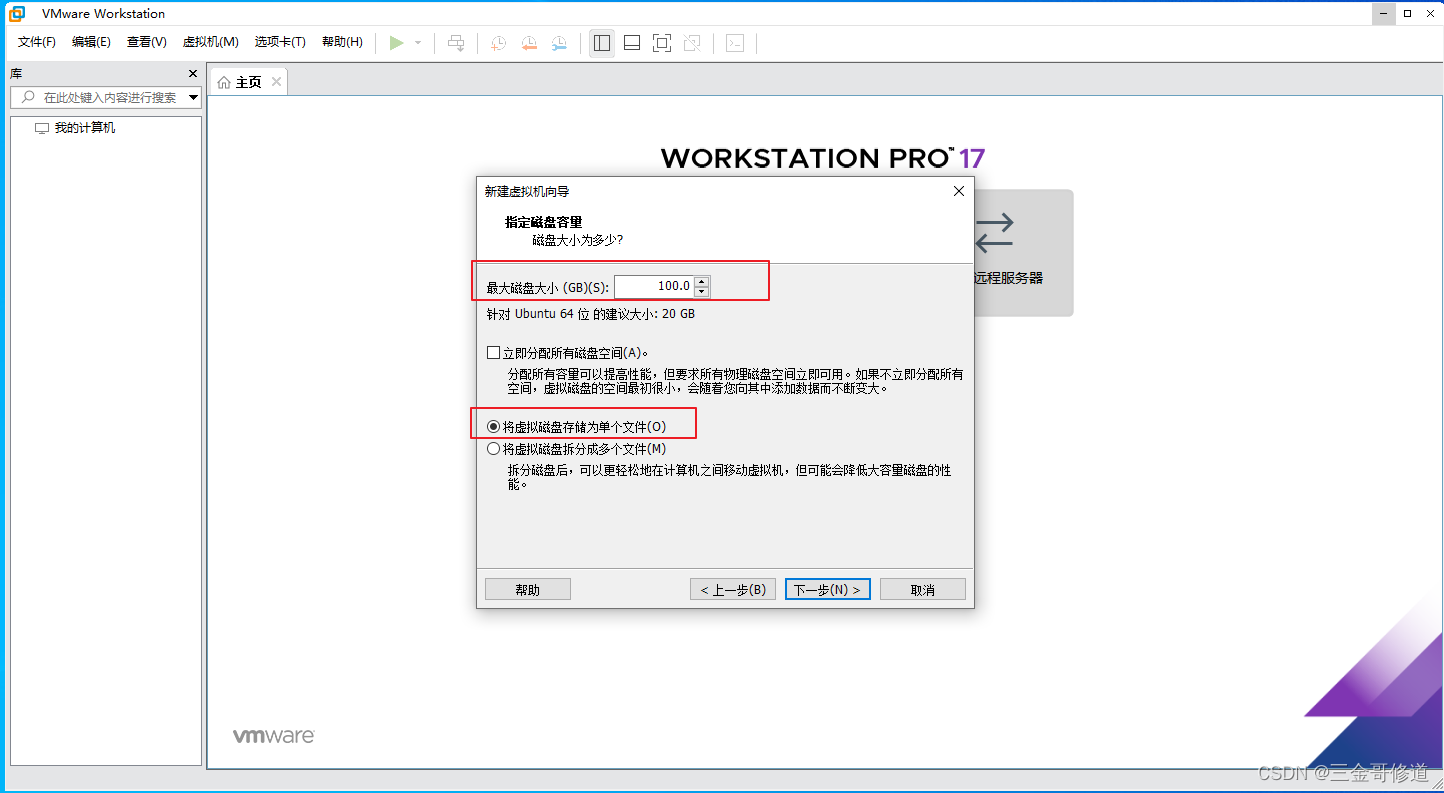Click the magnifier icon in library search
Image resolution: width=1444 pixels, height=793 pixels.
pyautogui.click(x=28, y=97)
